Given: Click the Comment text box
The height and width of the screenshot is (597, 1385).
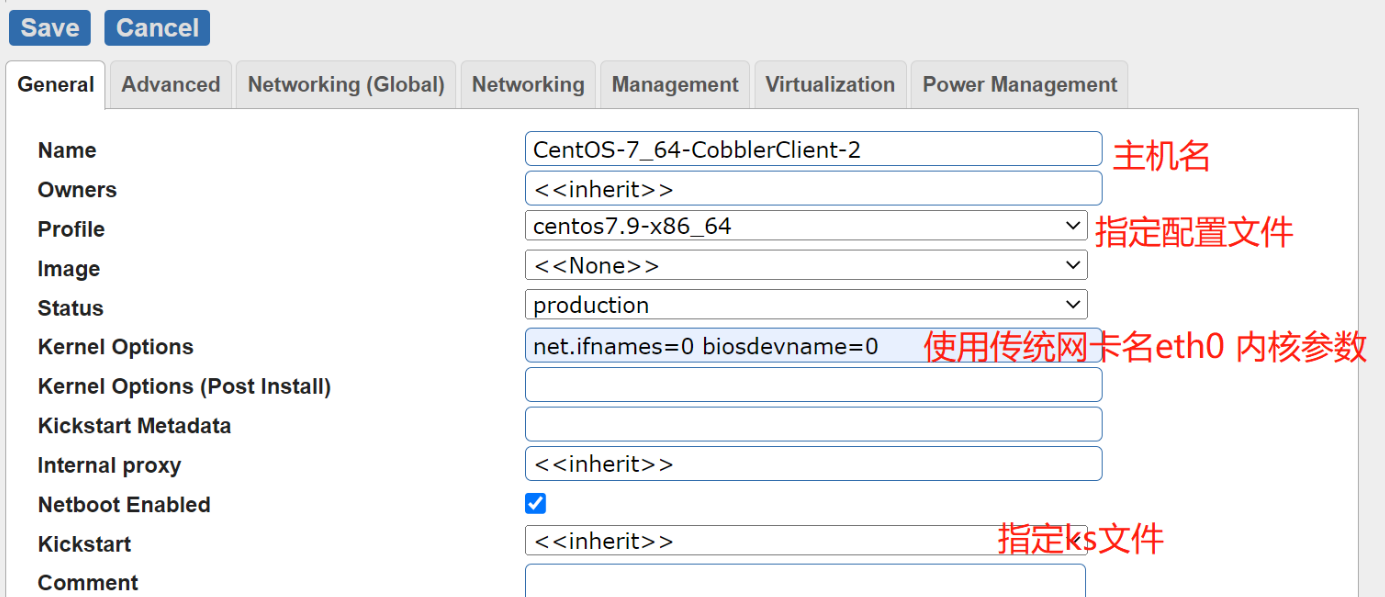Looking at the screenshot, I should click(x=805, y=582).
